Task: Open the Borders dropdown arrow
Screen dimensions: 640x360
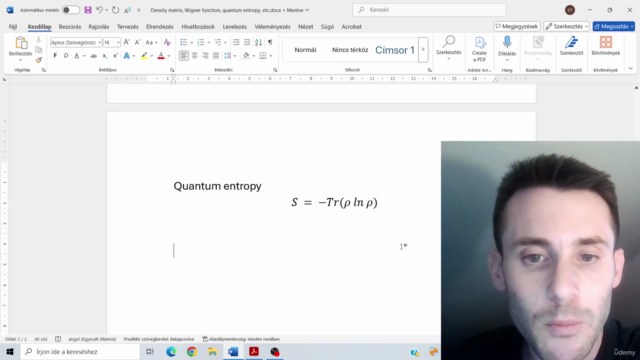Action: 271,56
